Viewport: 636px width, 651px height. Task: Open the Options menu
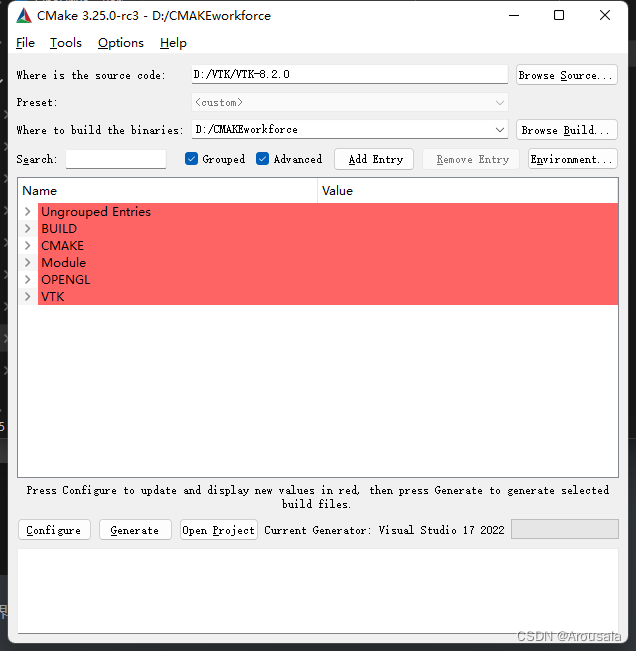pos(121,43)
